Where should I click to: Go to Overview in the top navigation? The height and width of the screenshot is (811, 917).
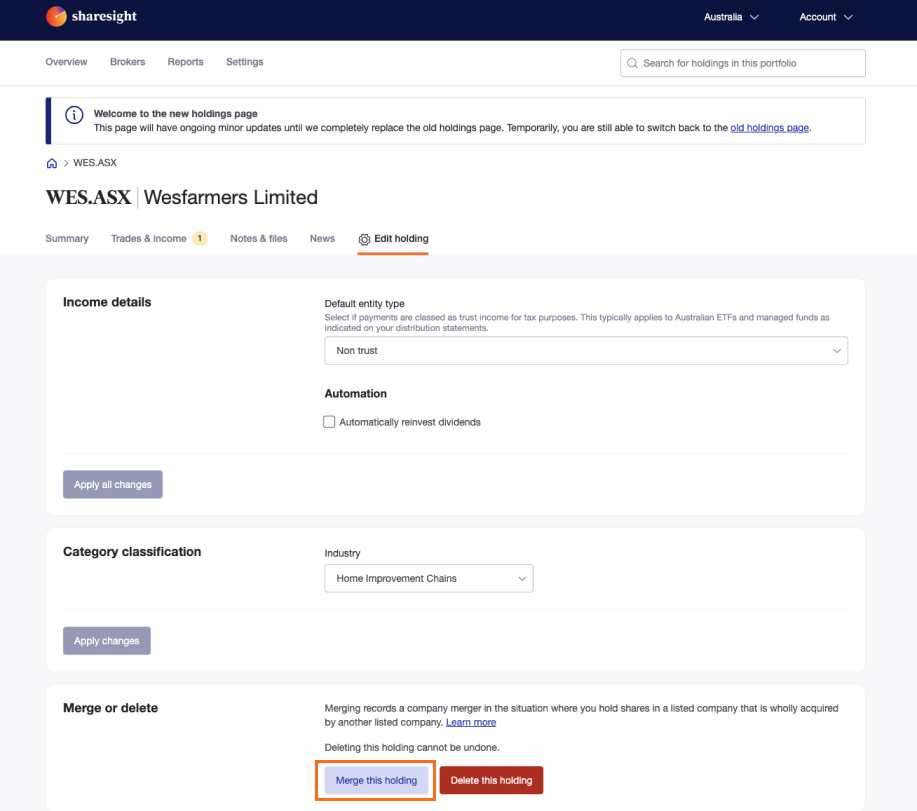pyautogui.click(x=66, y=62)
